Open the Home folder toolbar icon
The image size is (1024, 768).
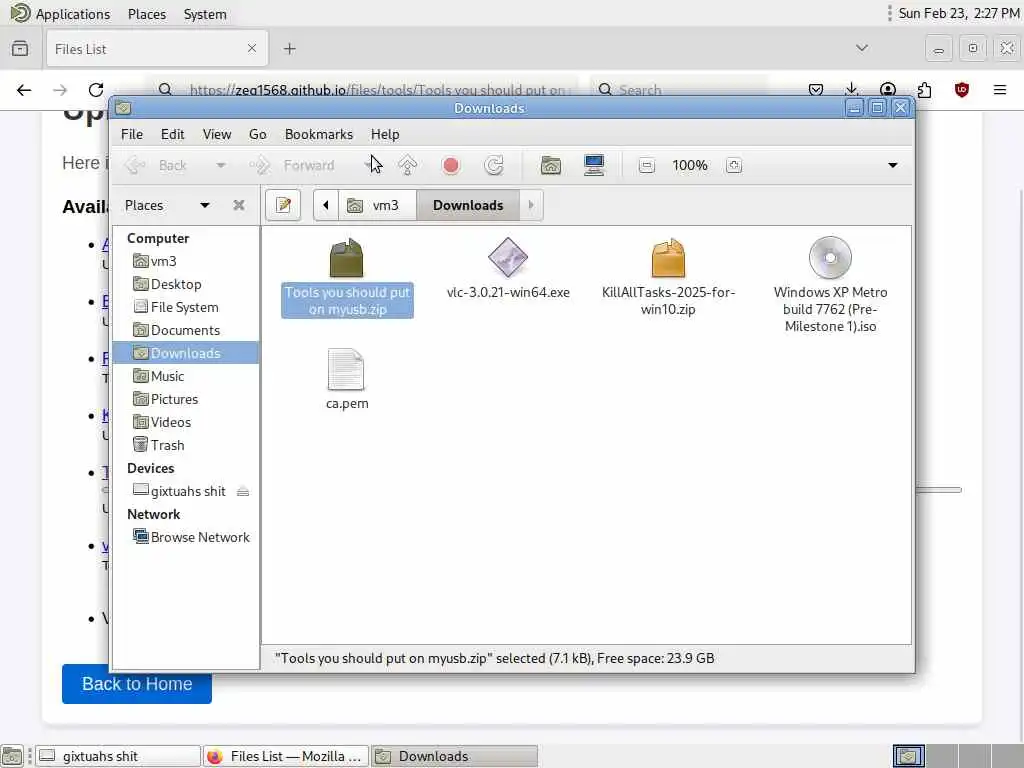(551, 165)
